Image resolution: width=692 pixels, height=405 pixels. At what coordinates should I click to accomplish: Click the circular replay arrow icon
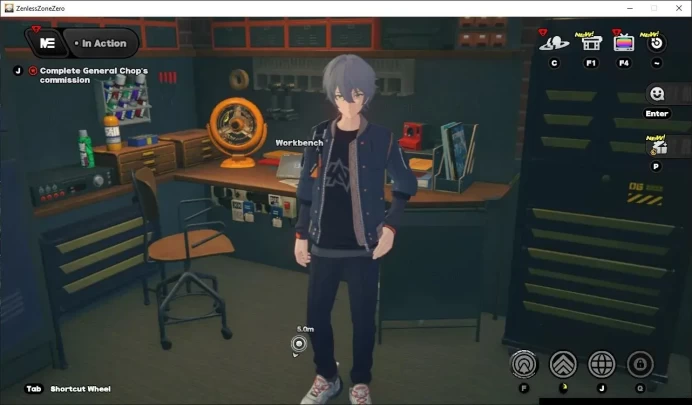click(x=657, y=43)
